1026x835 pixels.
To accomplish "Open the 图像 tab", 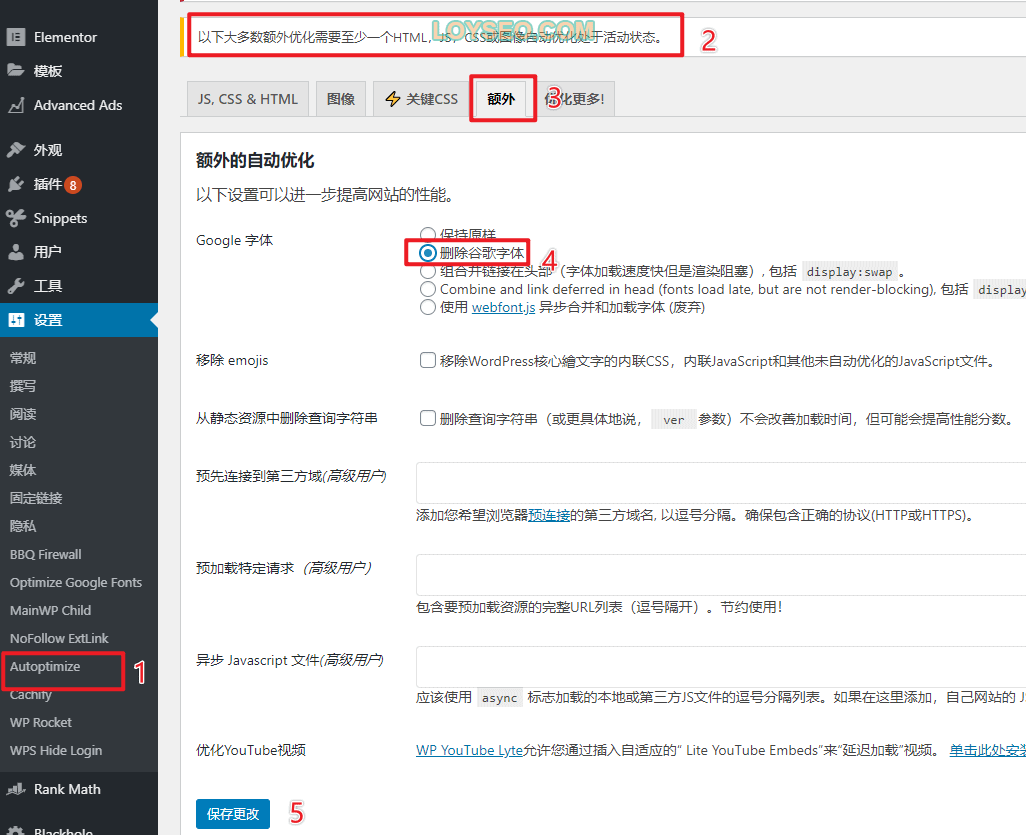I will 341,99.
